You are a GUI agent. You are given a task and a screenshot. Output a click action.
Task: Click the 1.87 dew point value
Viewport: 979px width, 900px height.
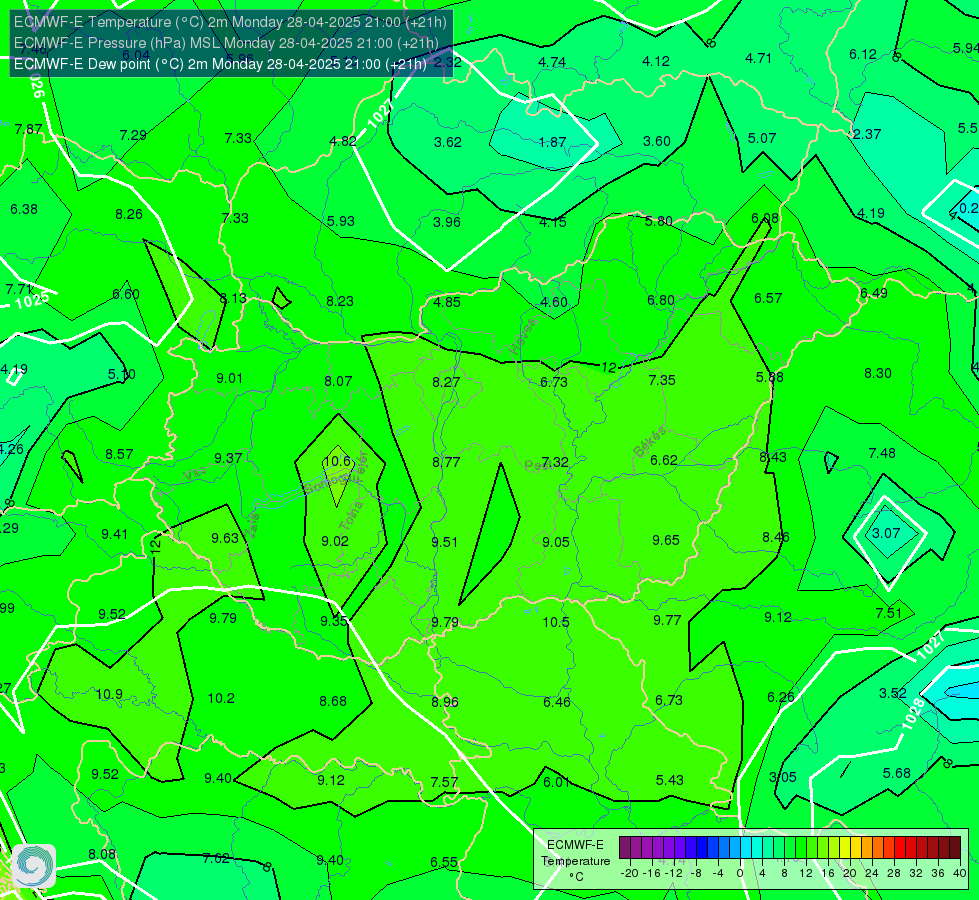552,142
